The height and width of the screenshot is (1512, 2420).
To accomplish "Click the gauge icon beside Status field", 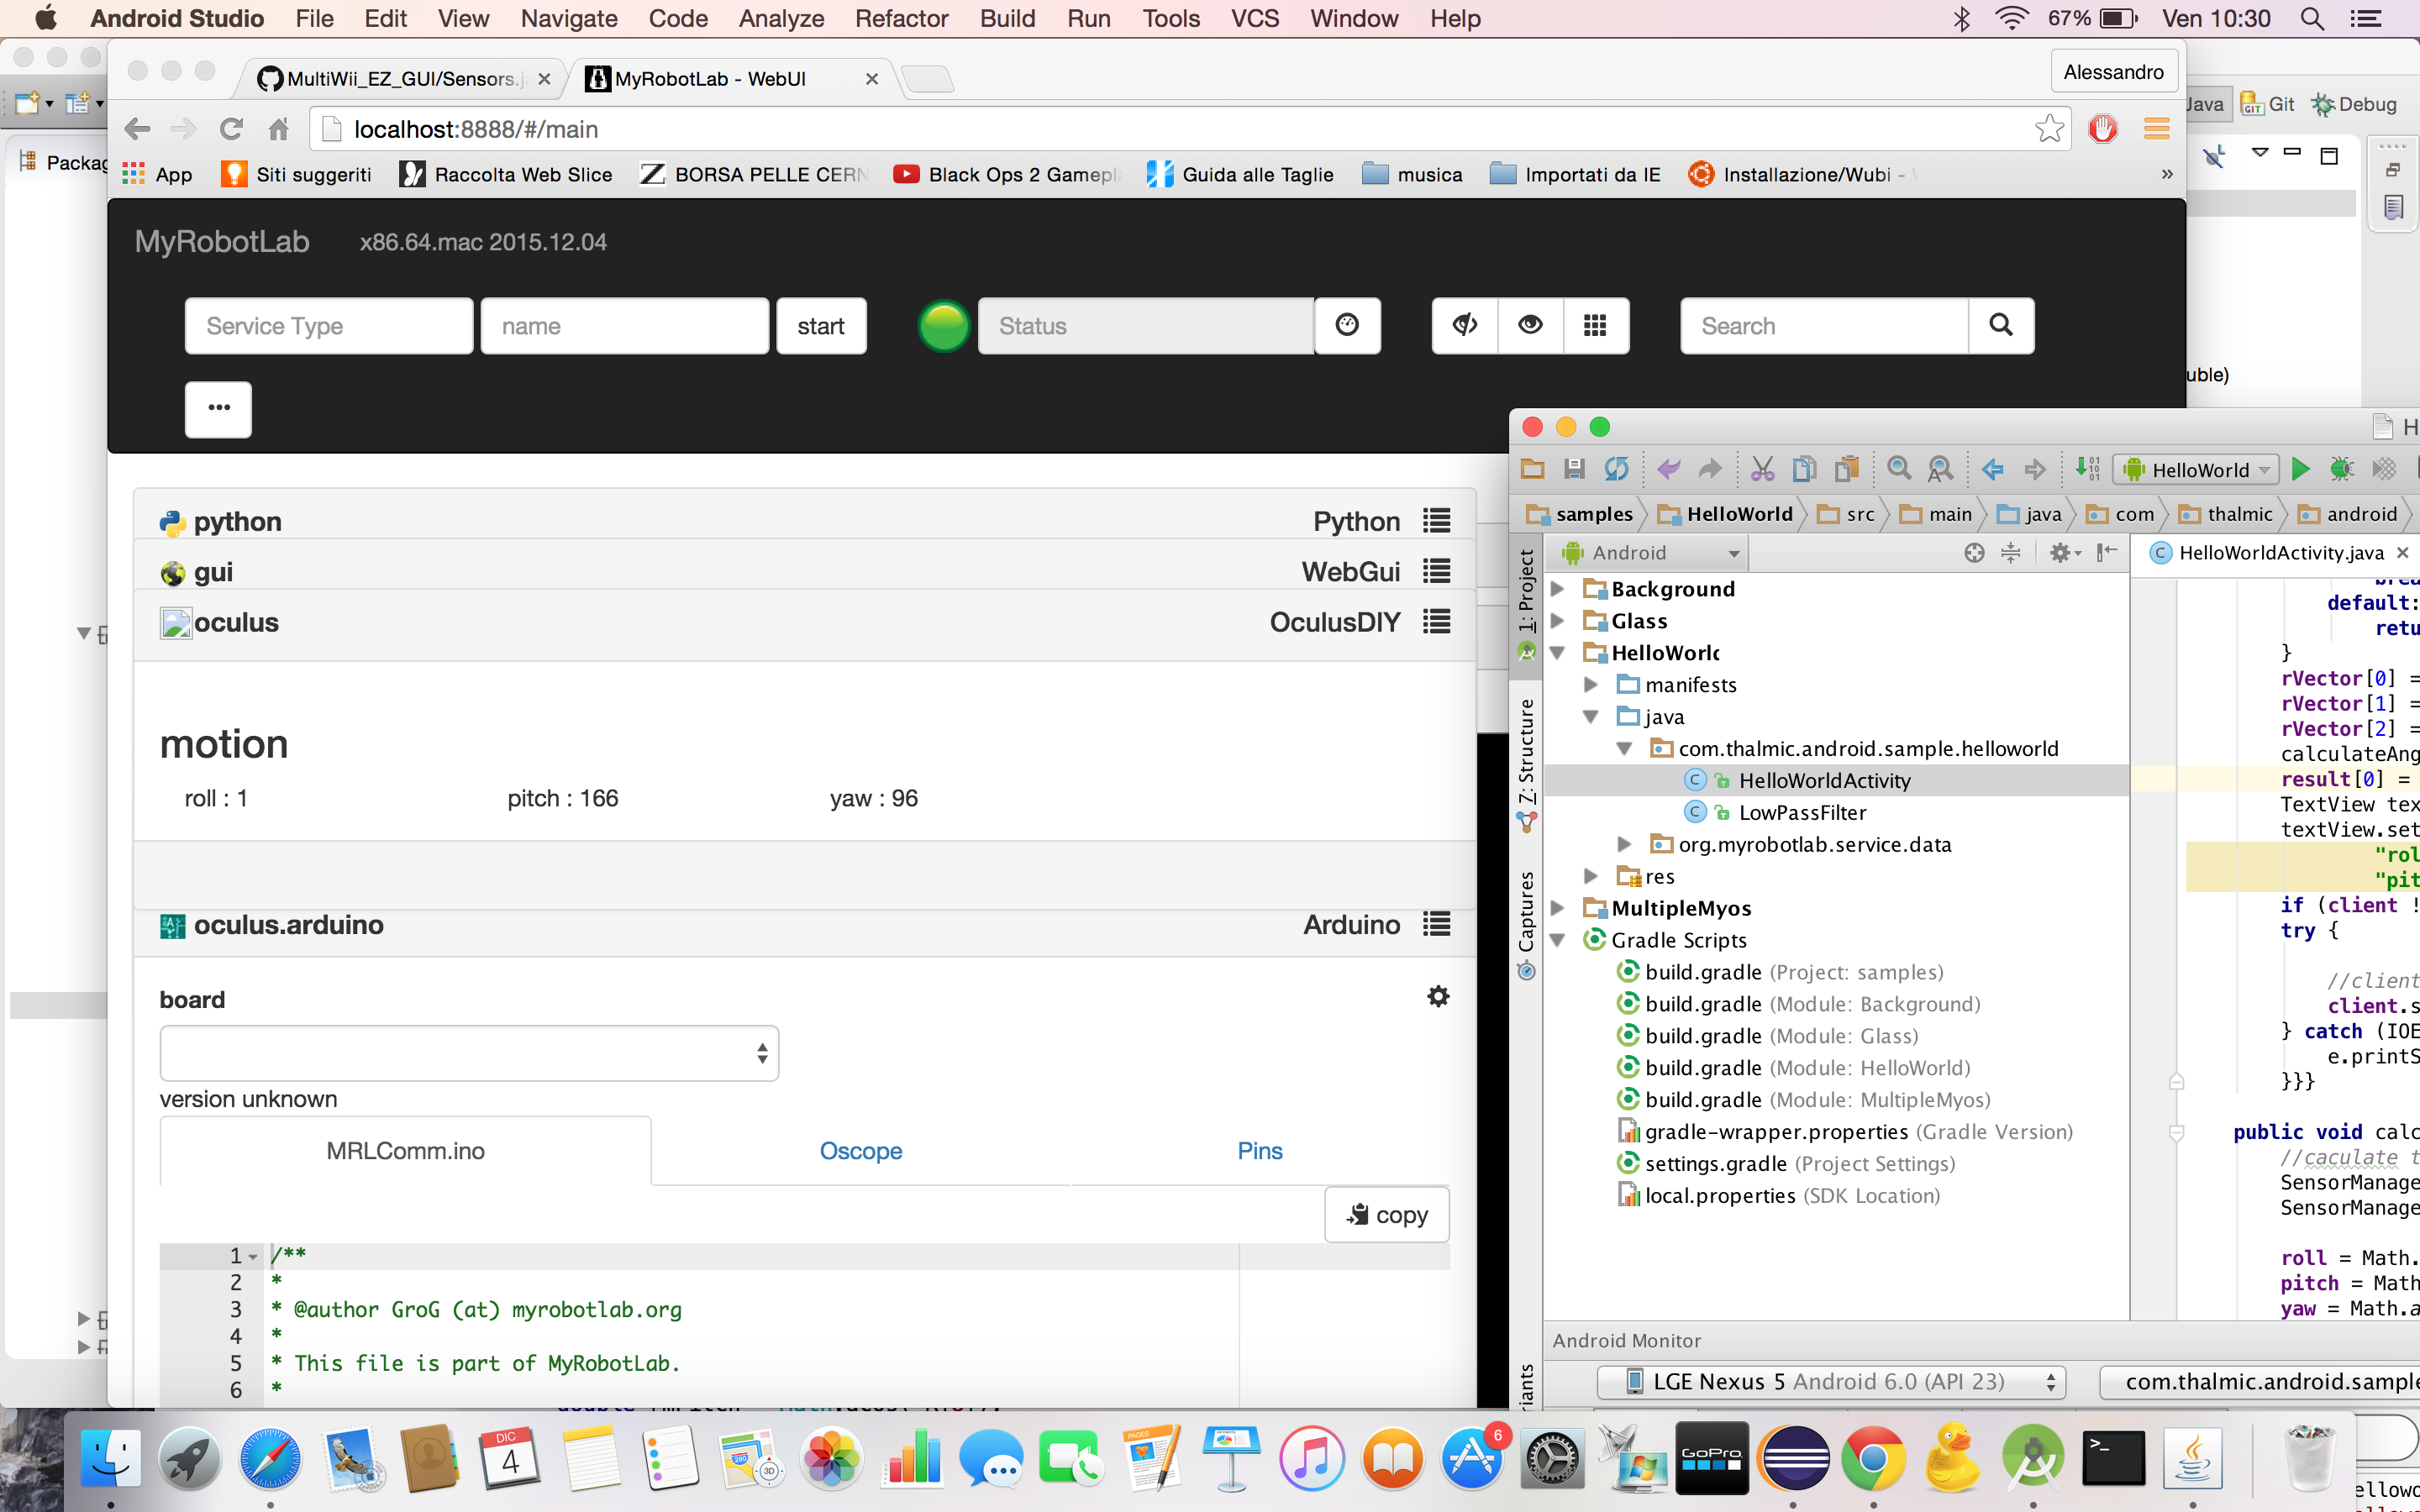I will point(1347,325).
